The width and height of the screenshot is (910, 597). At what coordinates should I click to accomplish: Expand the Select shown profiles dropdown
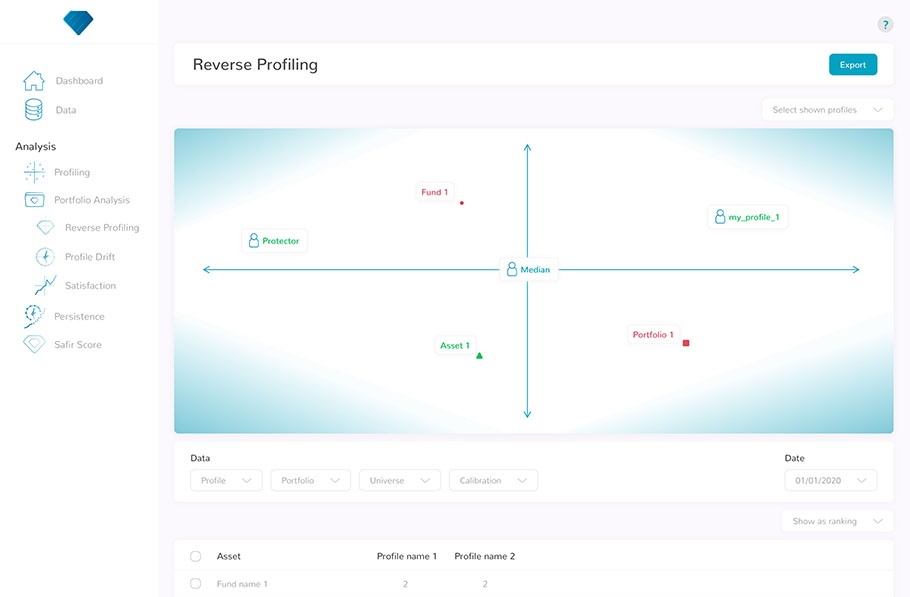pyautogui.click(x=826, y=110)
